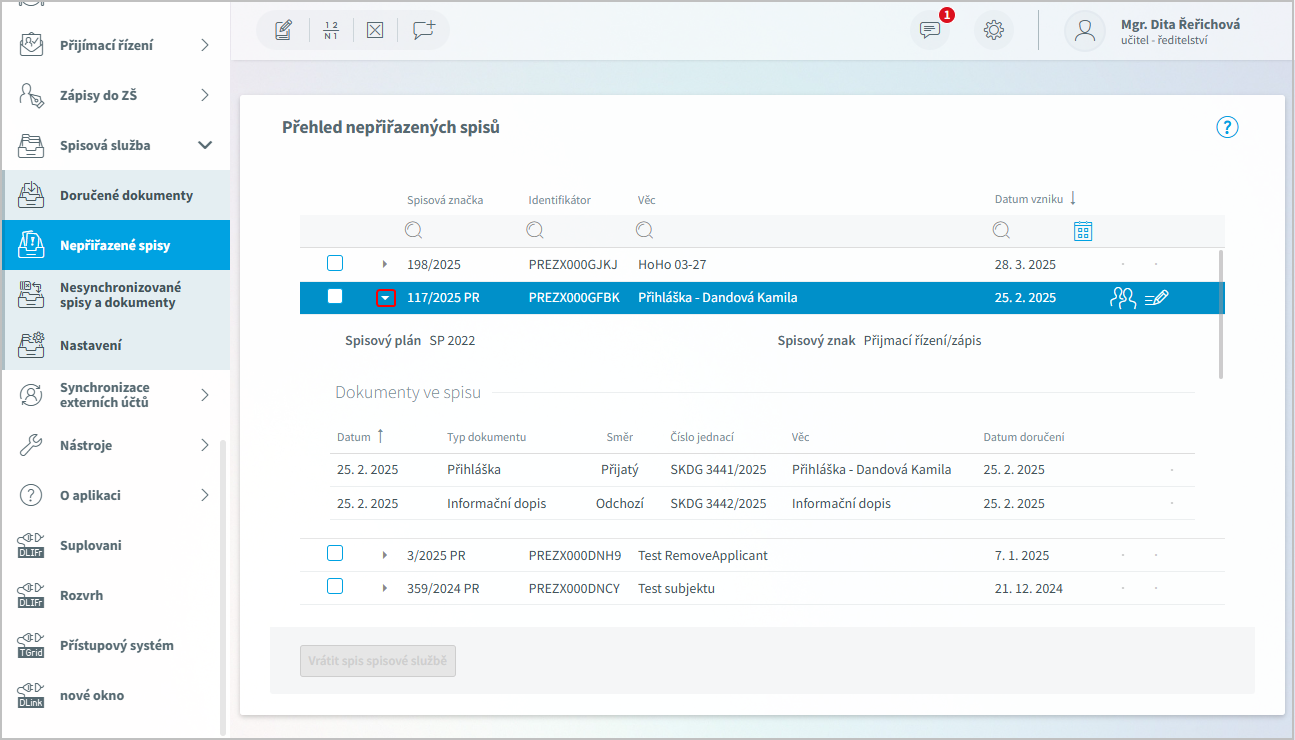Image resolution: width=1295 pixels, height=740 pixels.
Task: Click the Doručené dokumenty icon
Action: [32, 195]
